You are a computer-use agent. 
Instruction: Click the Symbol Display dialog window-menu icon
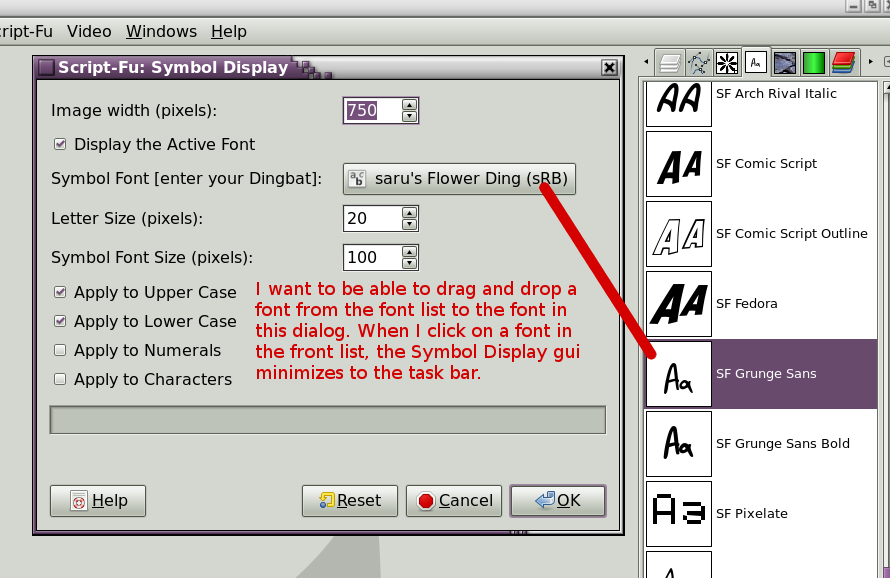coord(47,68)
